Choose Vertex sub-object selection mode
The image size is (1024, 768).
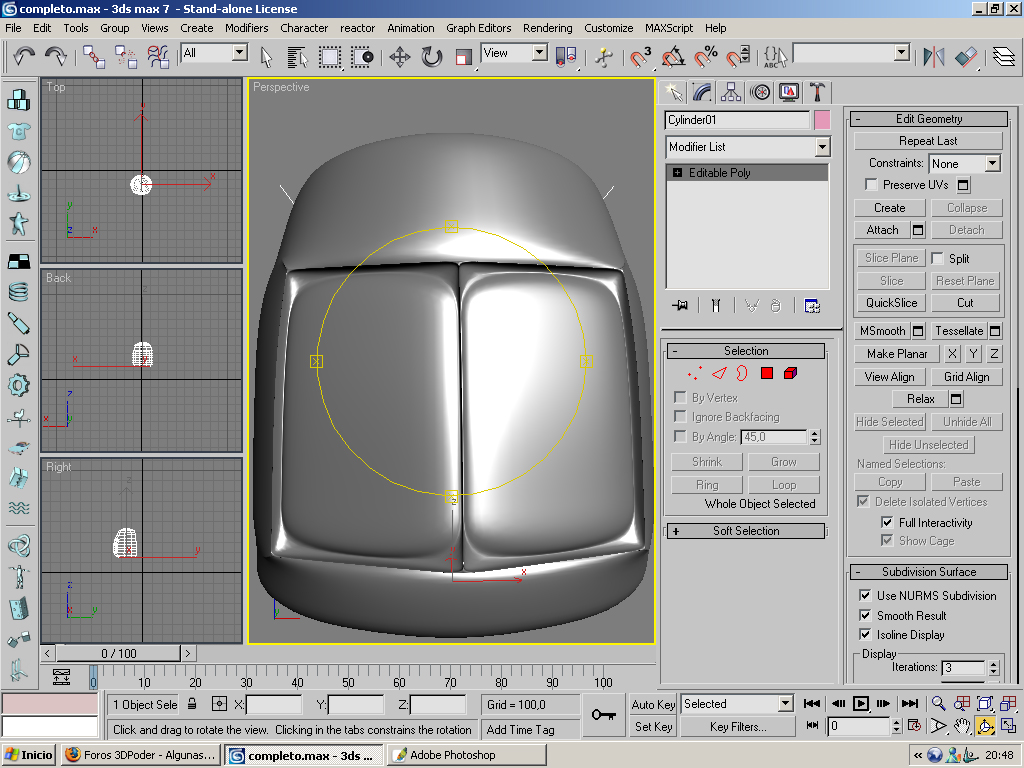point(694,373)
